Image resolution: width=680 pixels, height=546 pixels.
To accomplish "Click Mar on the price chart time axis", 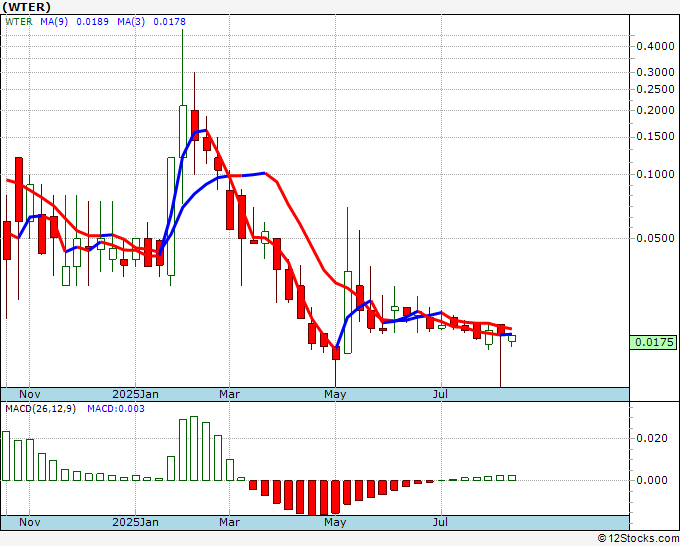I will (x=229, y=394).
